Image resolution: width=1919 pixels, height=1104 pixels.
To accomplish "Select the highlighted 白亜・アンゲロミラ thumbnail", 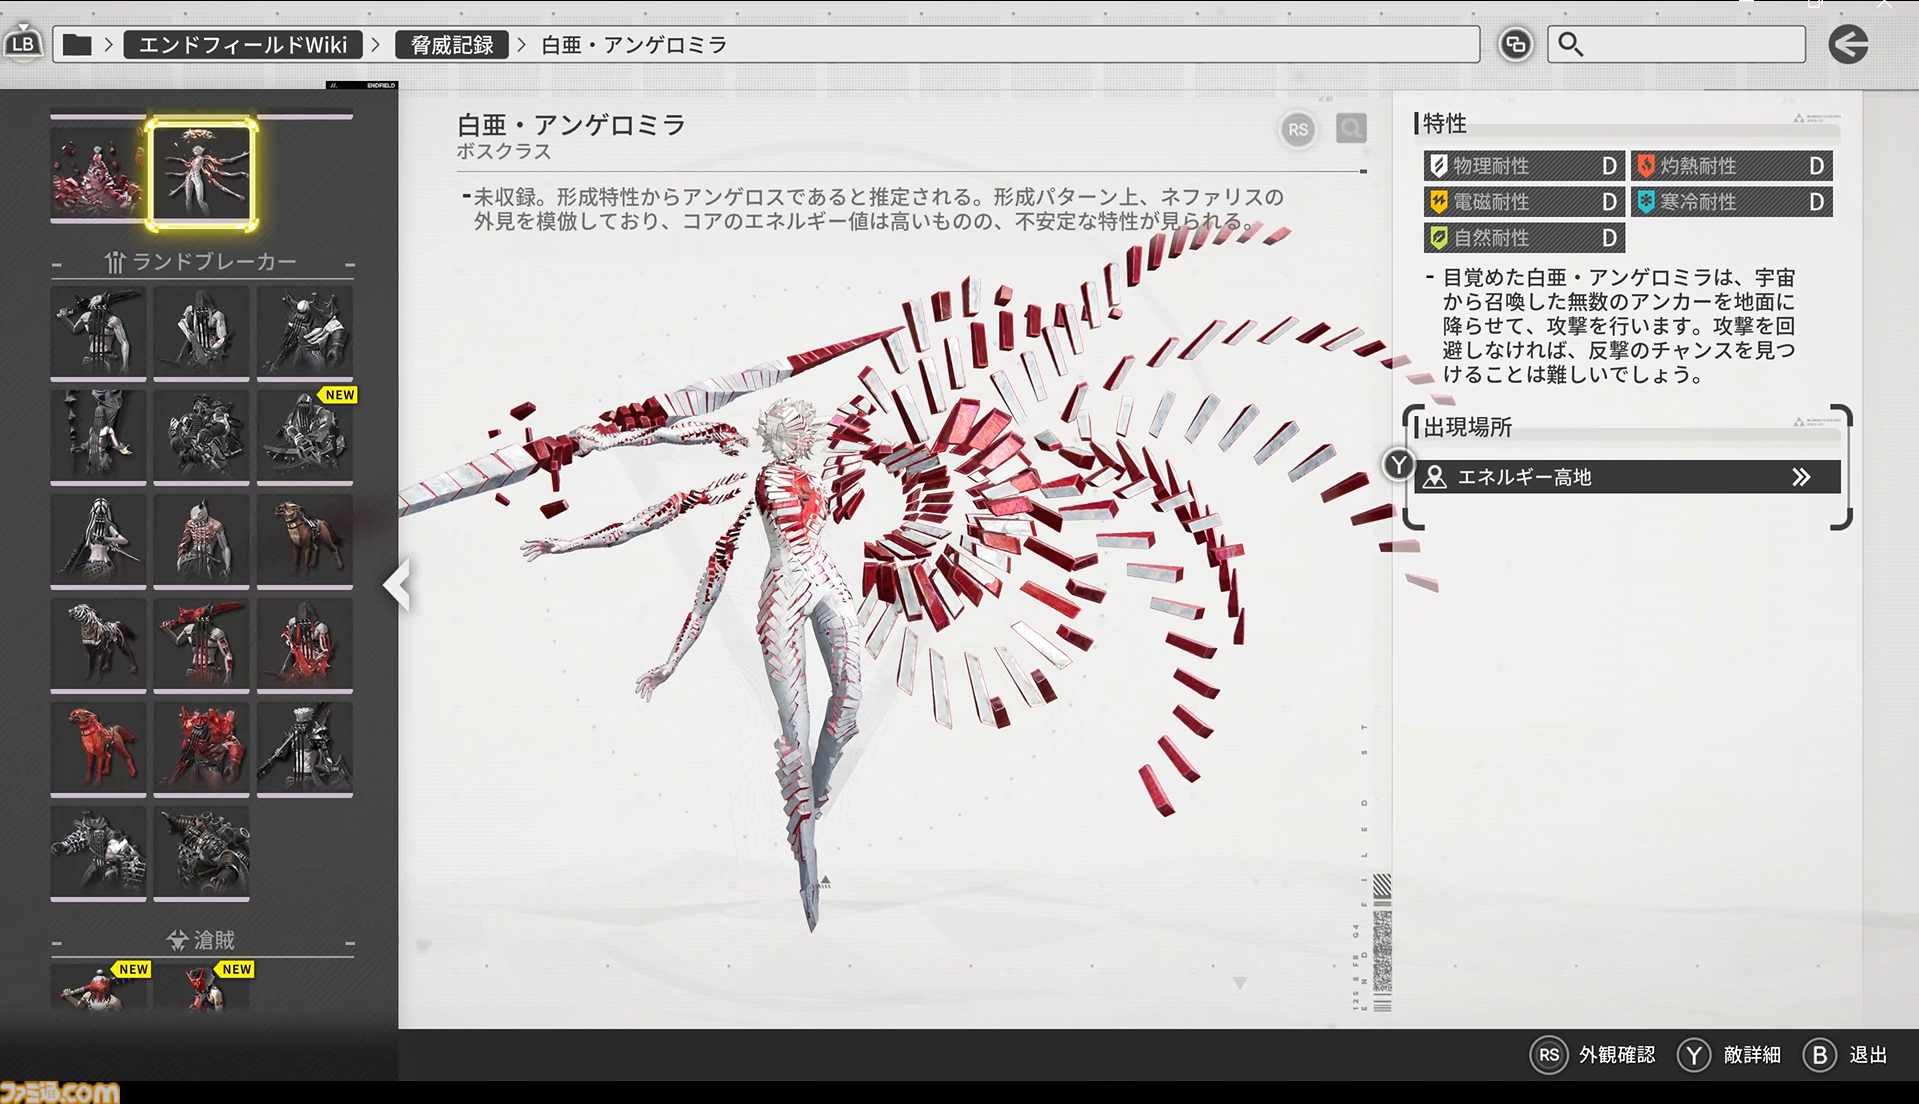I will pyautogui.click(x=202, y=173).
